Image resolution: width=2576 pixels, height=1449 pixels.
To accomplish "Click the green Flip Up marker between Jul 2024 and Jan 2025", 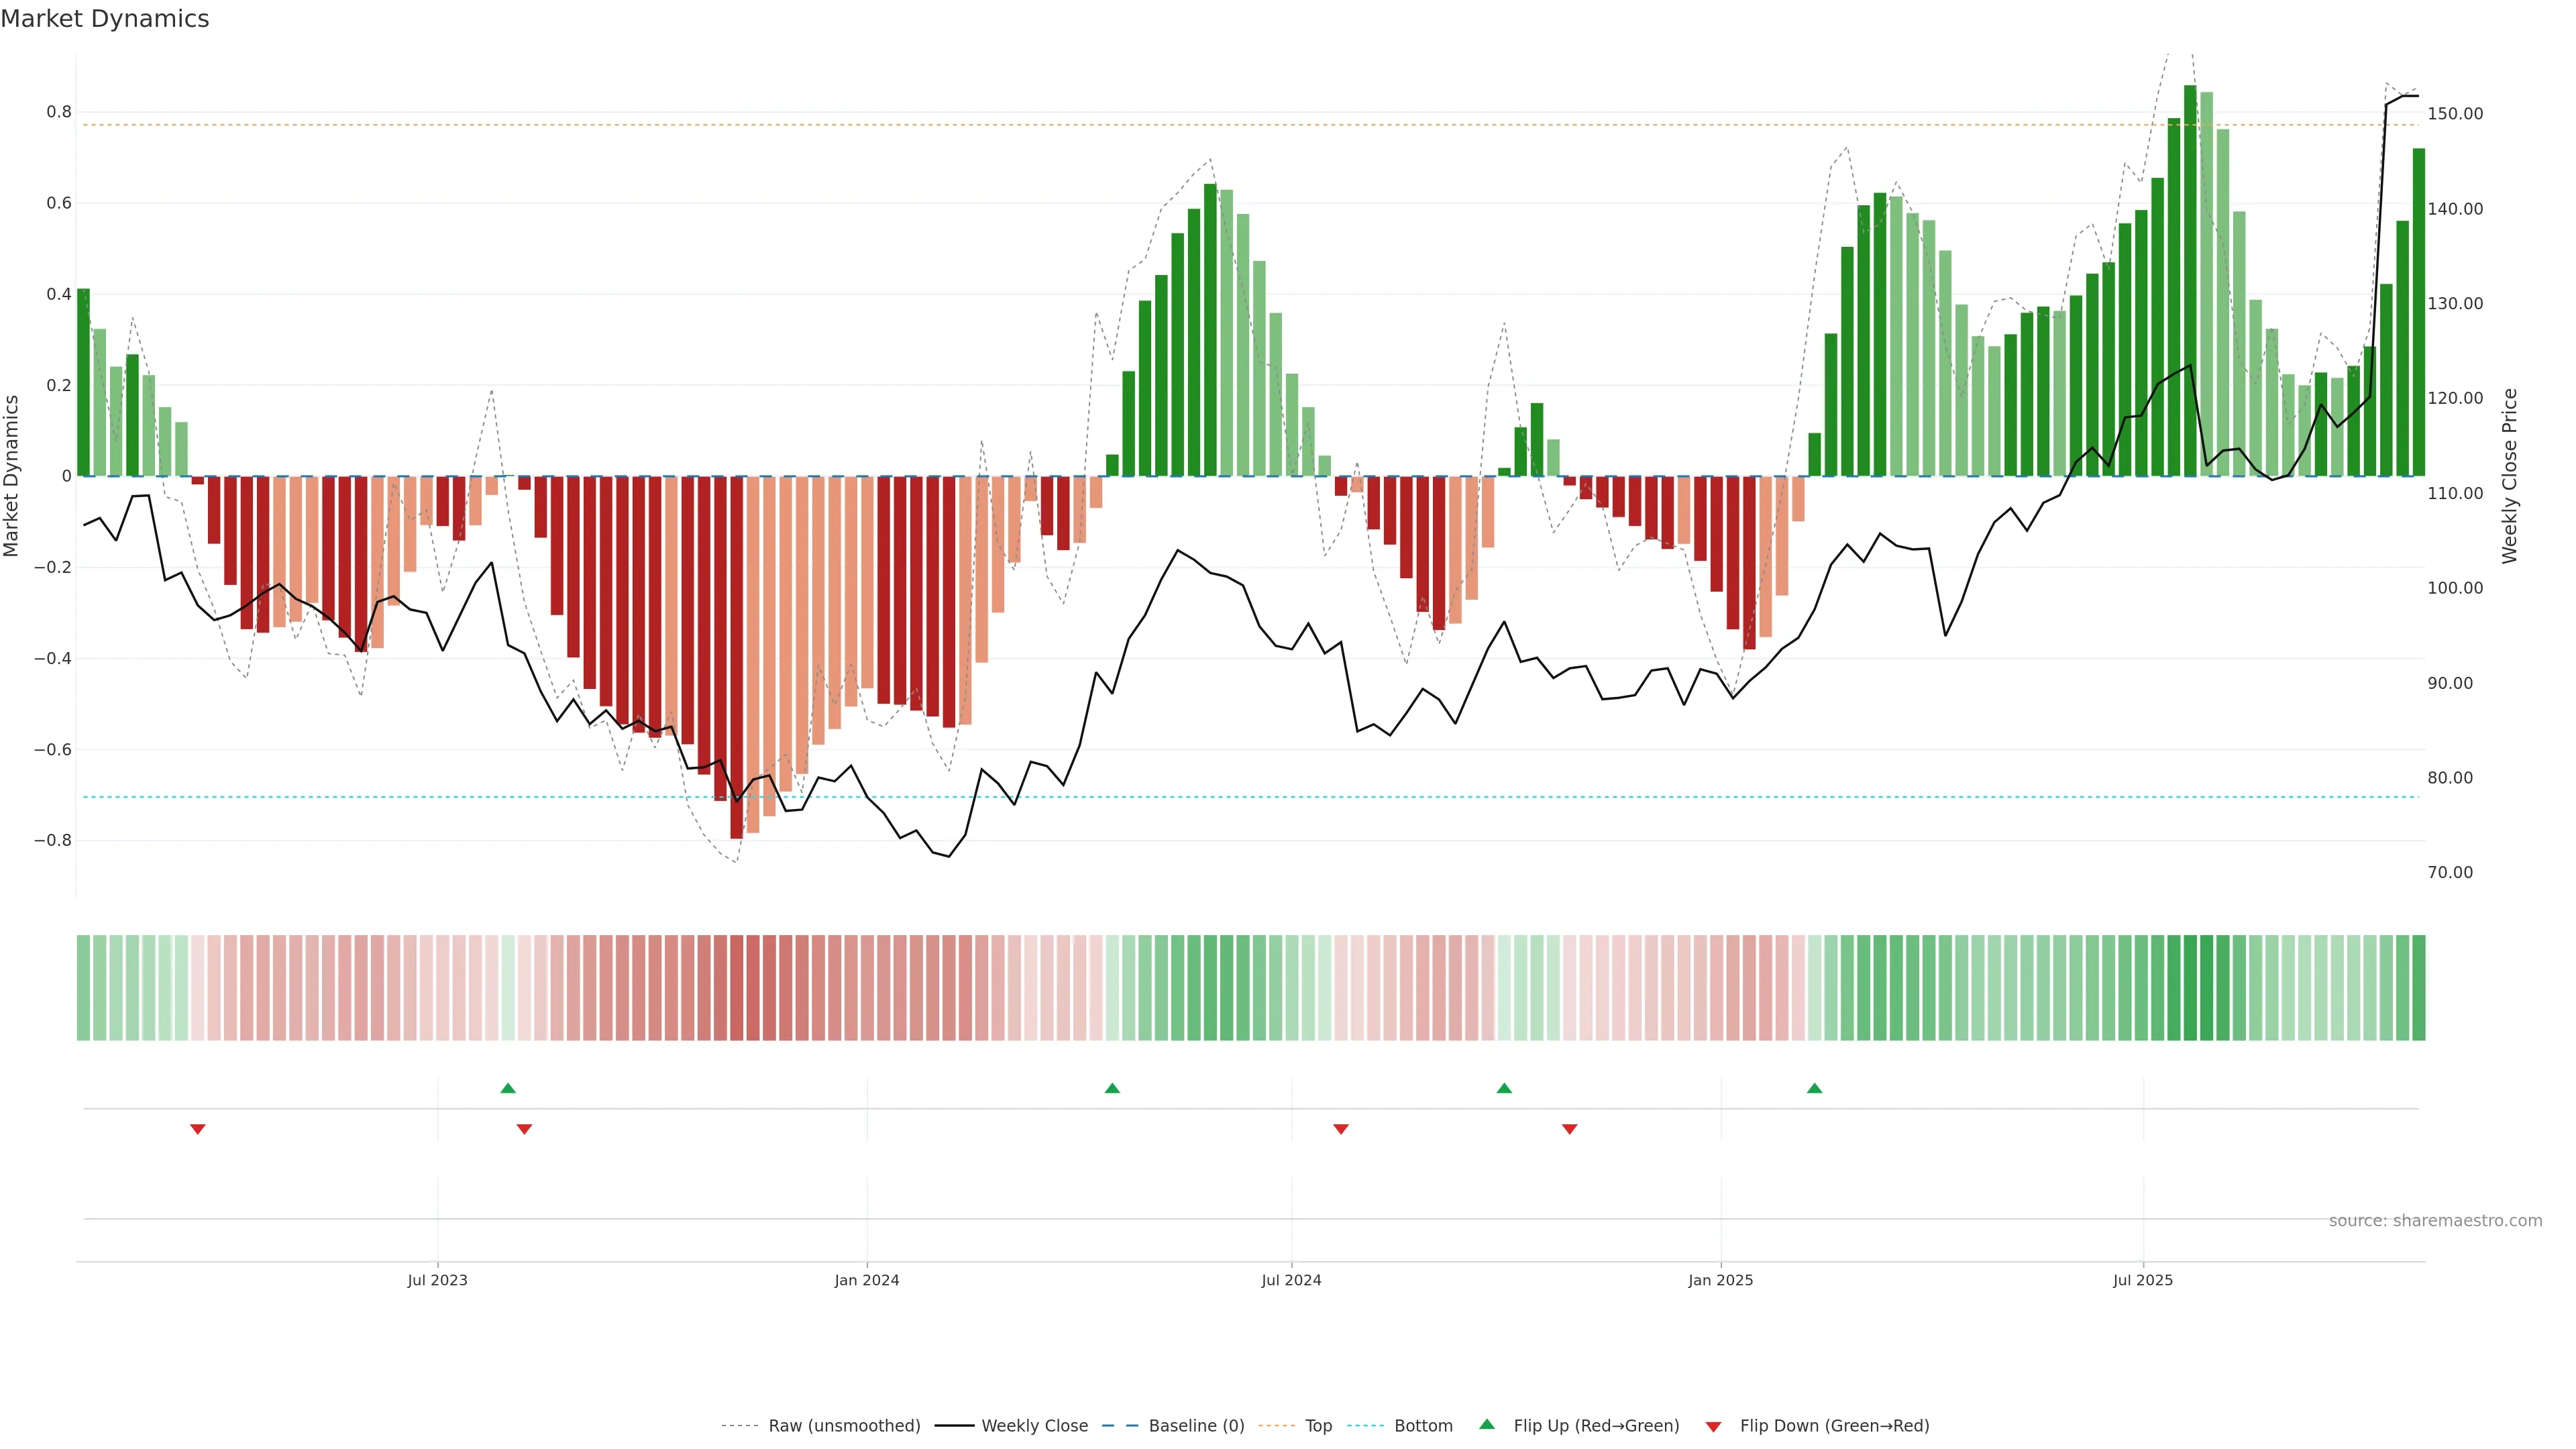I will [x=1504, y=1088].
